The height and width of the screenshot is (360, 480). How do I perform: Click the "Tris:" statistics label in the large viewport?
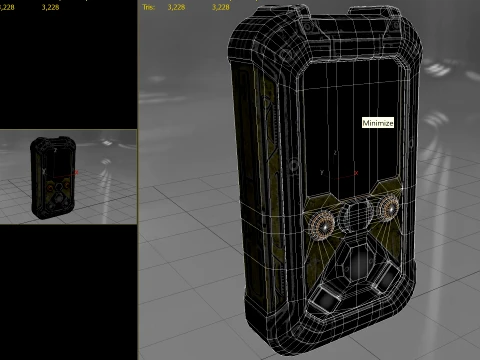pyautogui.click(x=149, y=7)
